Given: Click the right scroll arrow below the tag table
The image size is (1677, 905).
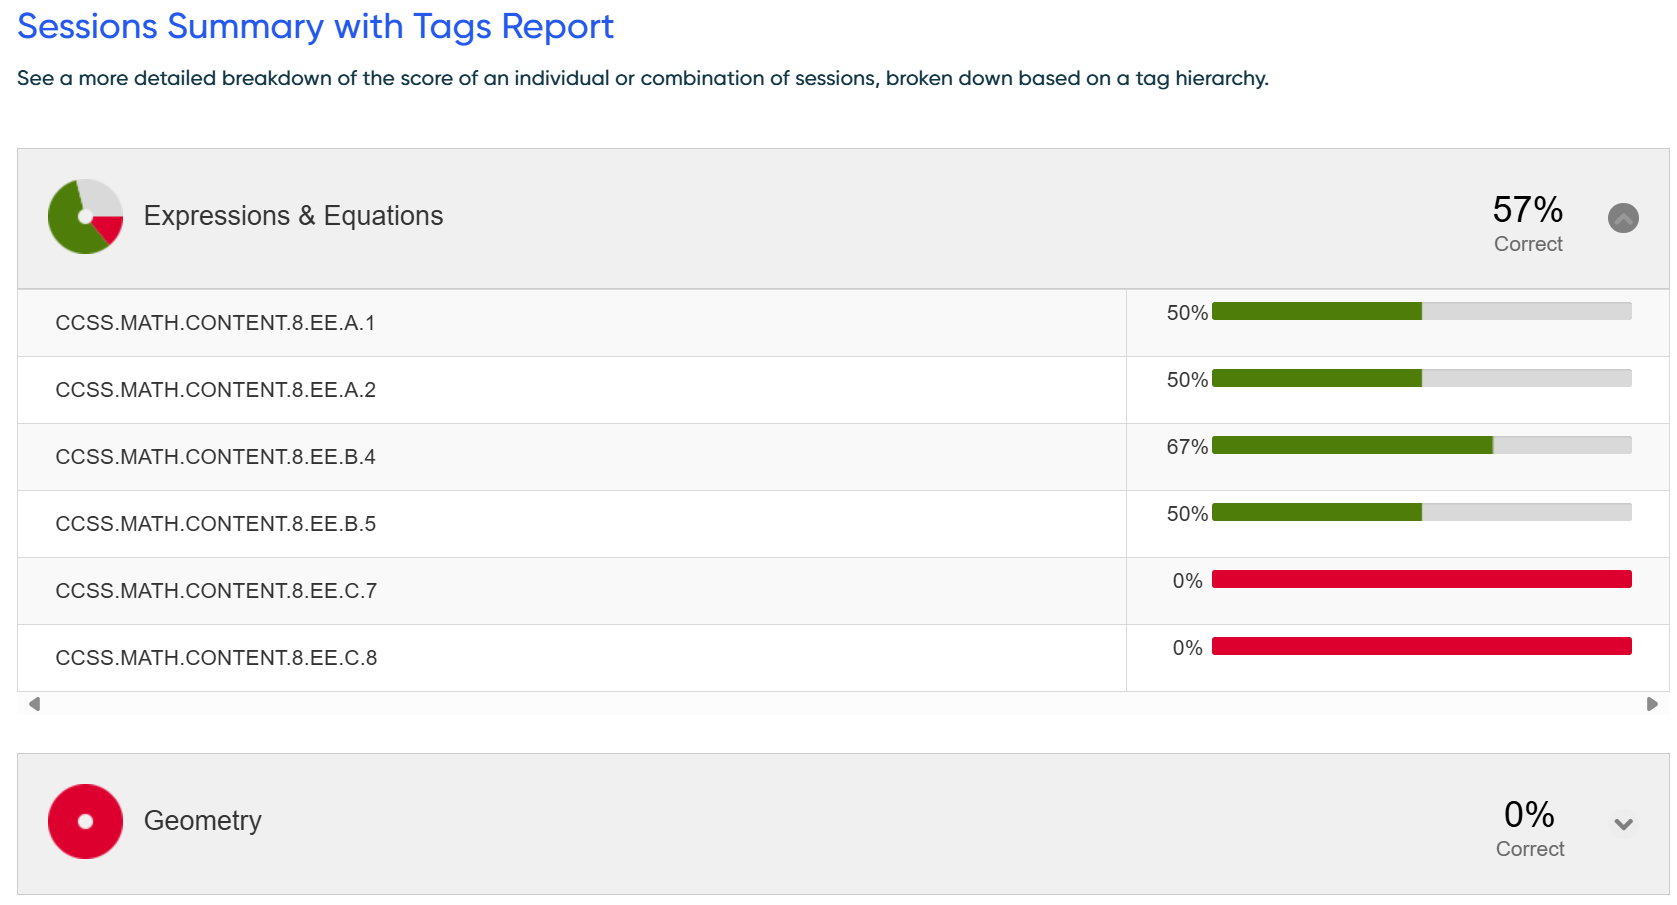Looking at the screenshot, I should [1650, 703].
